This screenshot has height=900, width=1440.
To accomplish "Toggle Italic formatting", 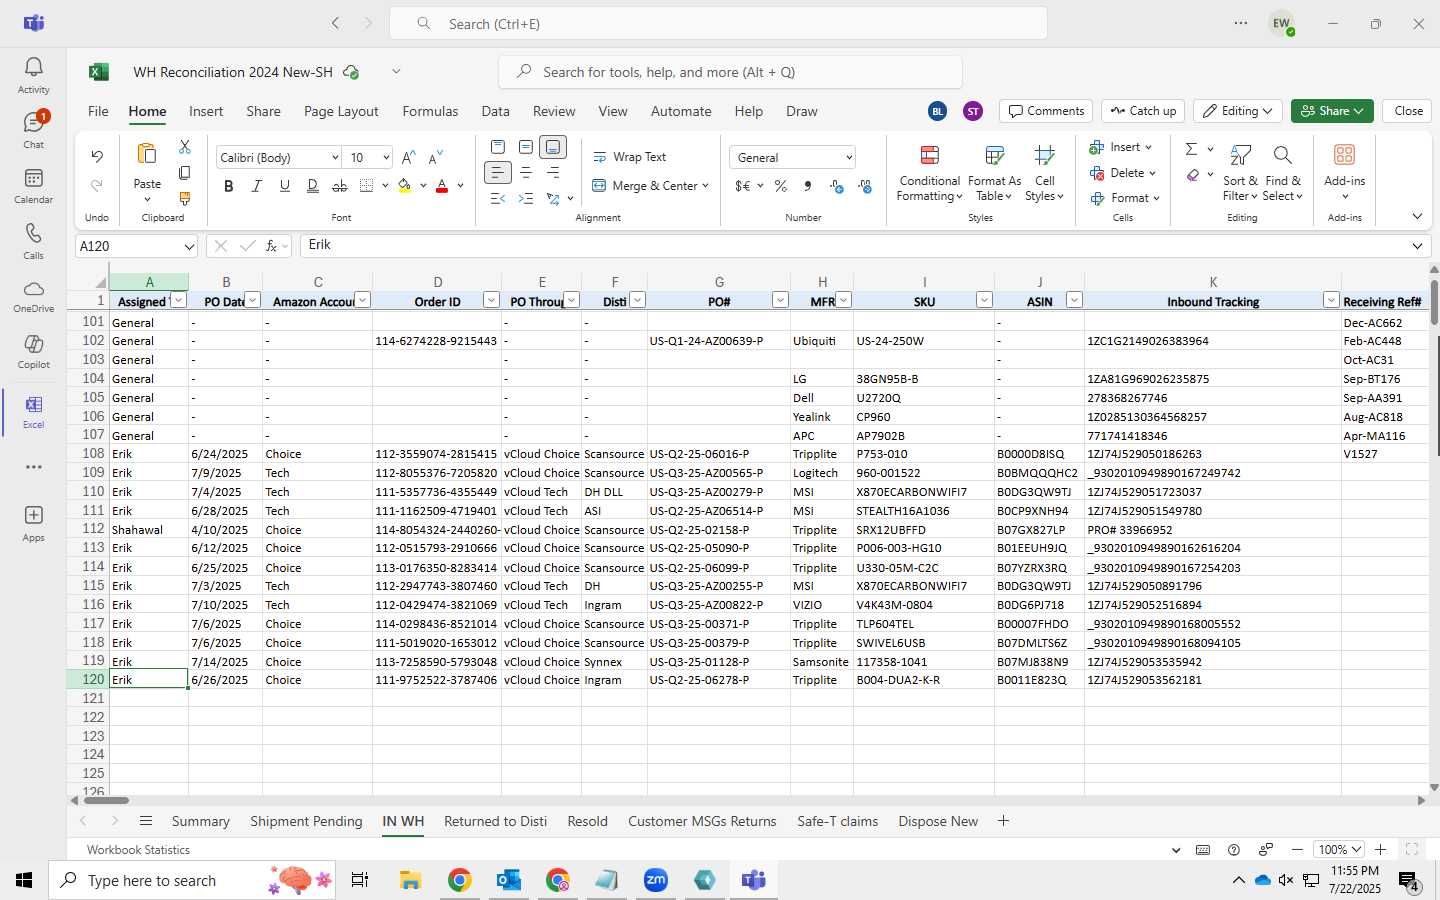I will click(x=257, y=186).
